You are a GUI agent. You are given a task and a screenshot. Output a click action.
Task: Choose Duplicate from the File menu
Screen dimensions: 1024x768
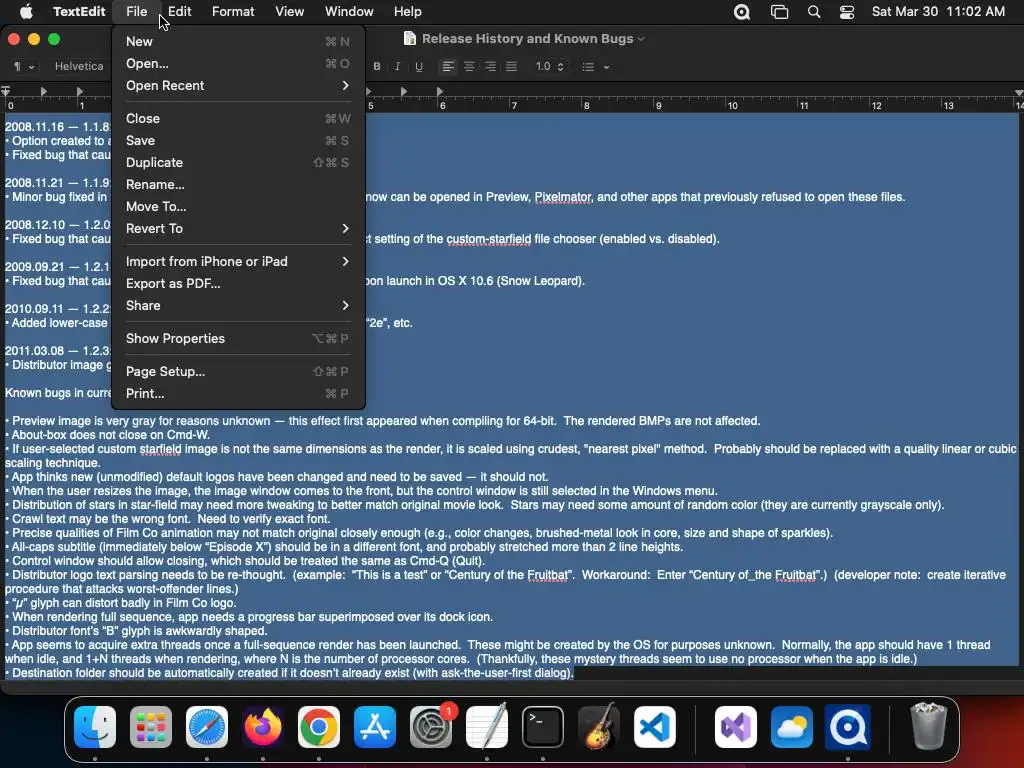click(x=238, y=163)
